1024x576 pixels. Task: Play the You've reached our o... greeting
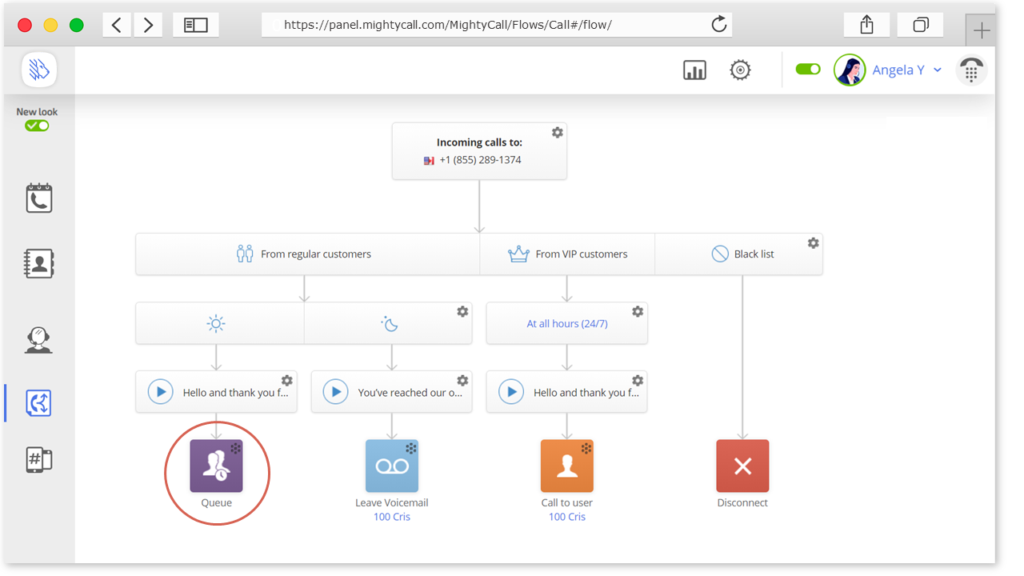click(x=336, y=392)
